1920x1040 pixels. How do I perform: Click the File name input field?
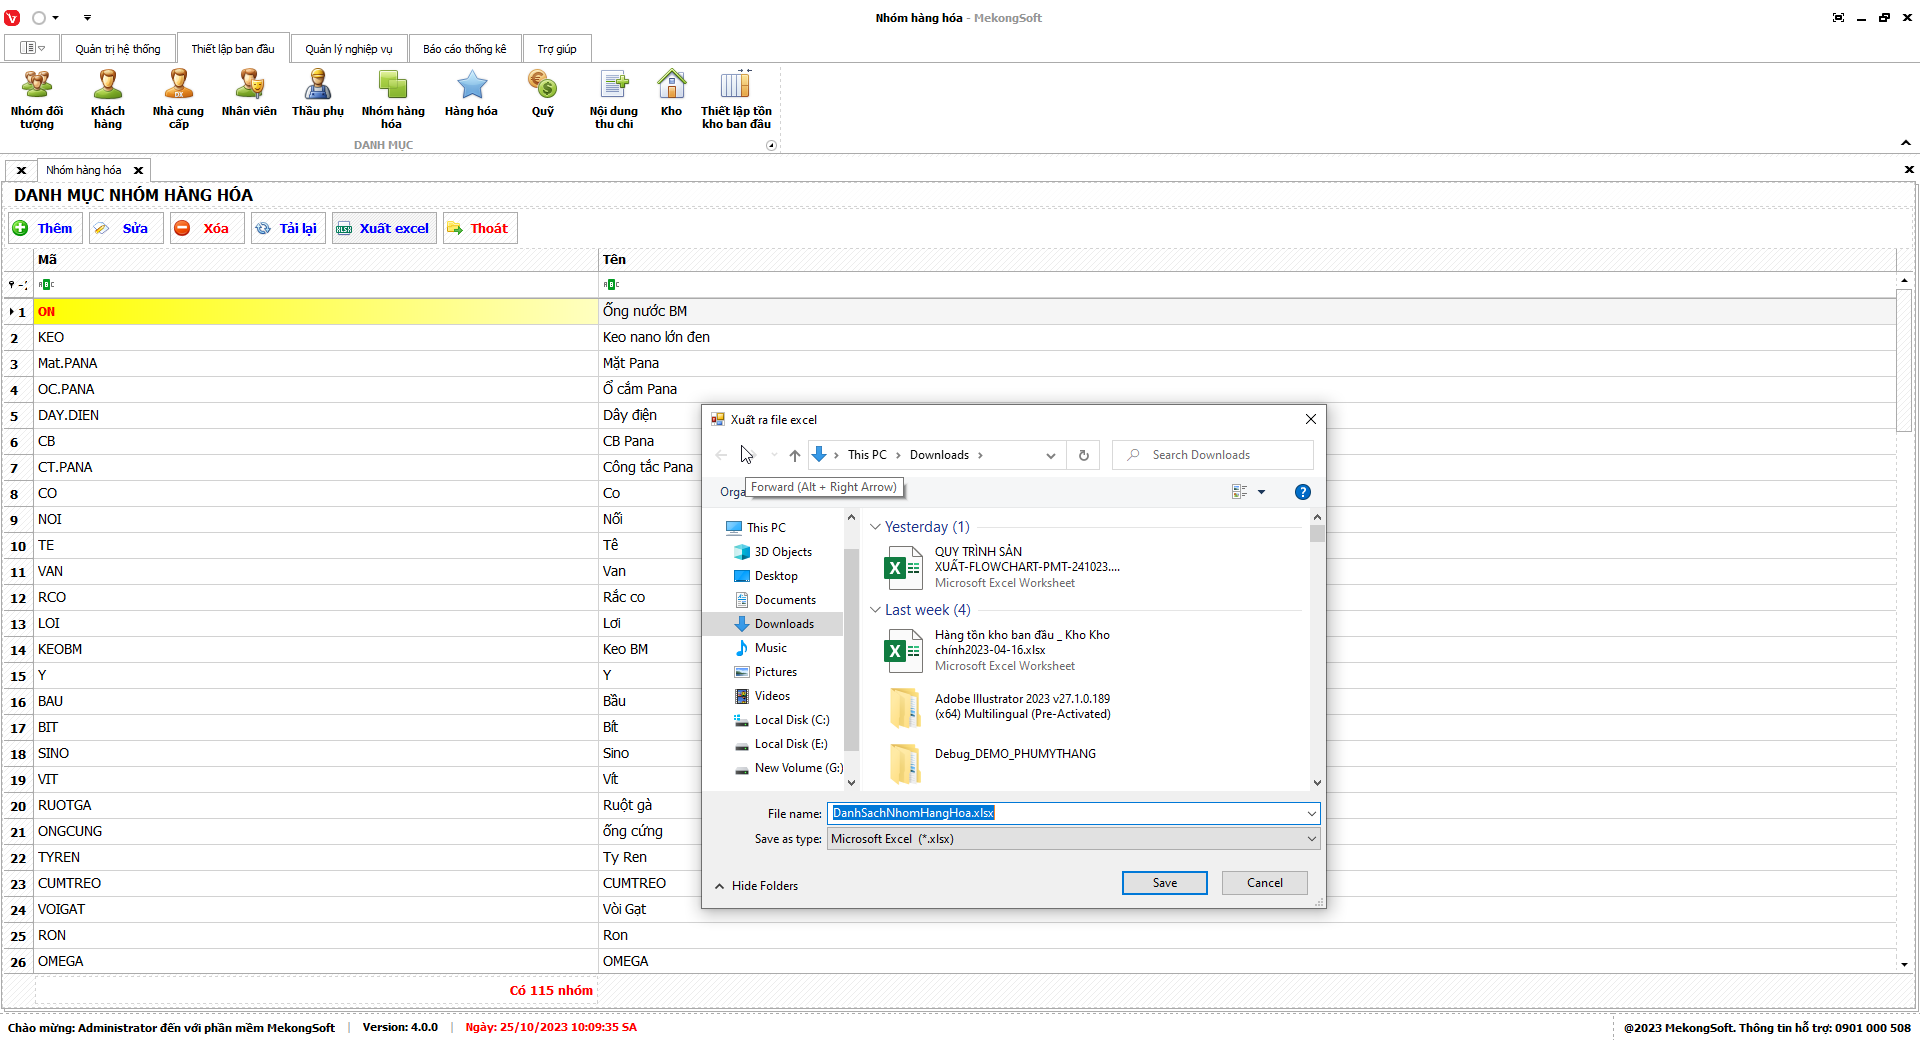click(x=1065, y=813)
